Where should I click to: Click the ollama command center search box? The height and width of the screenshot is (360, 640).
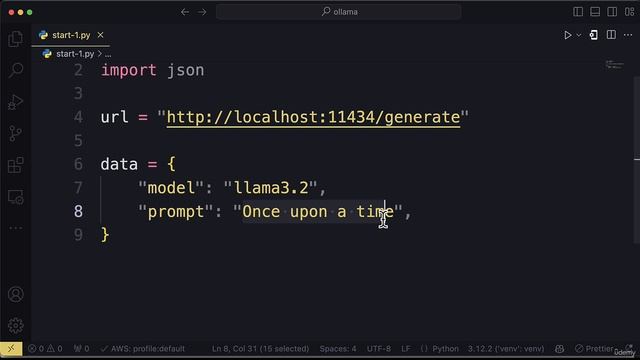click(339, 12)
